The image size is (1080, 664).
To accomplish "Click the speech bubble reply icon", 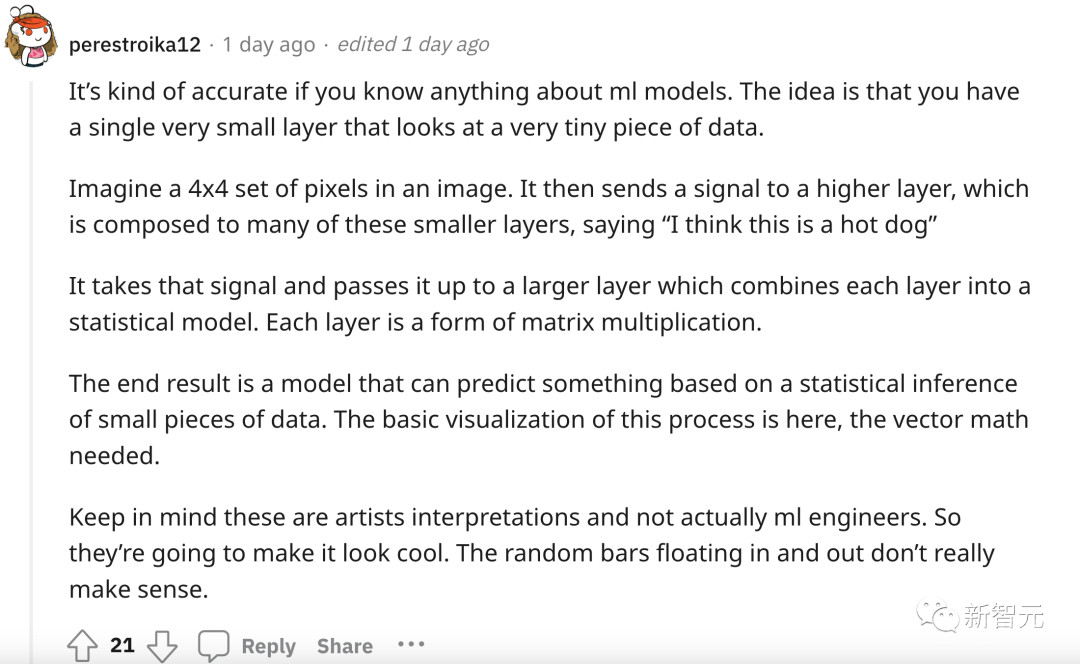I will point(214,645).
